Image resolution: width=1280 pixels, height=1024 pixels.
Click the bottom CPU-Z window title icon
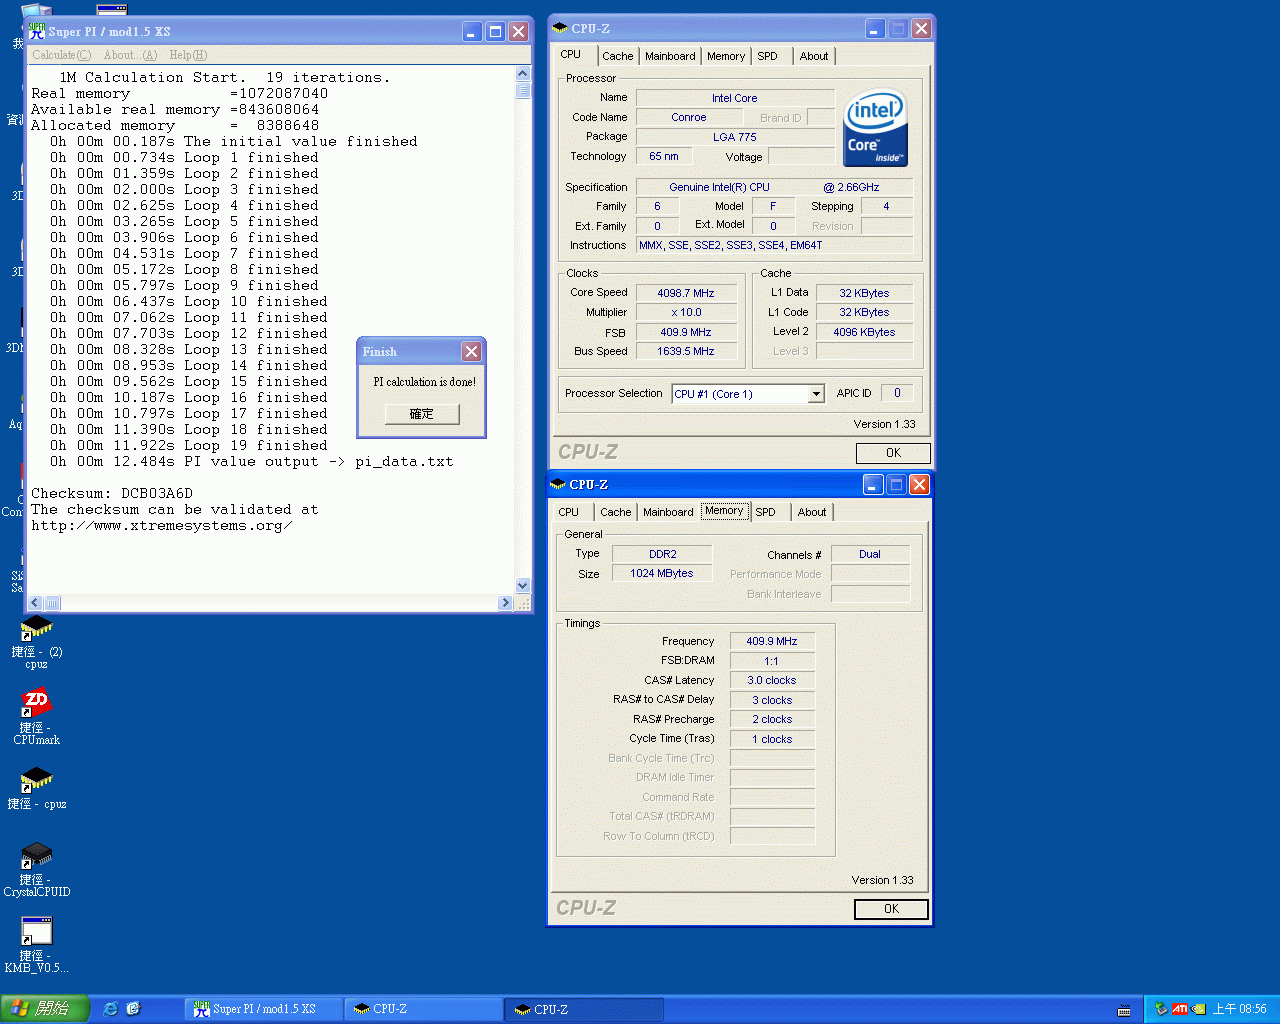(x=558, y=484)
